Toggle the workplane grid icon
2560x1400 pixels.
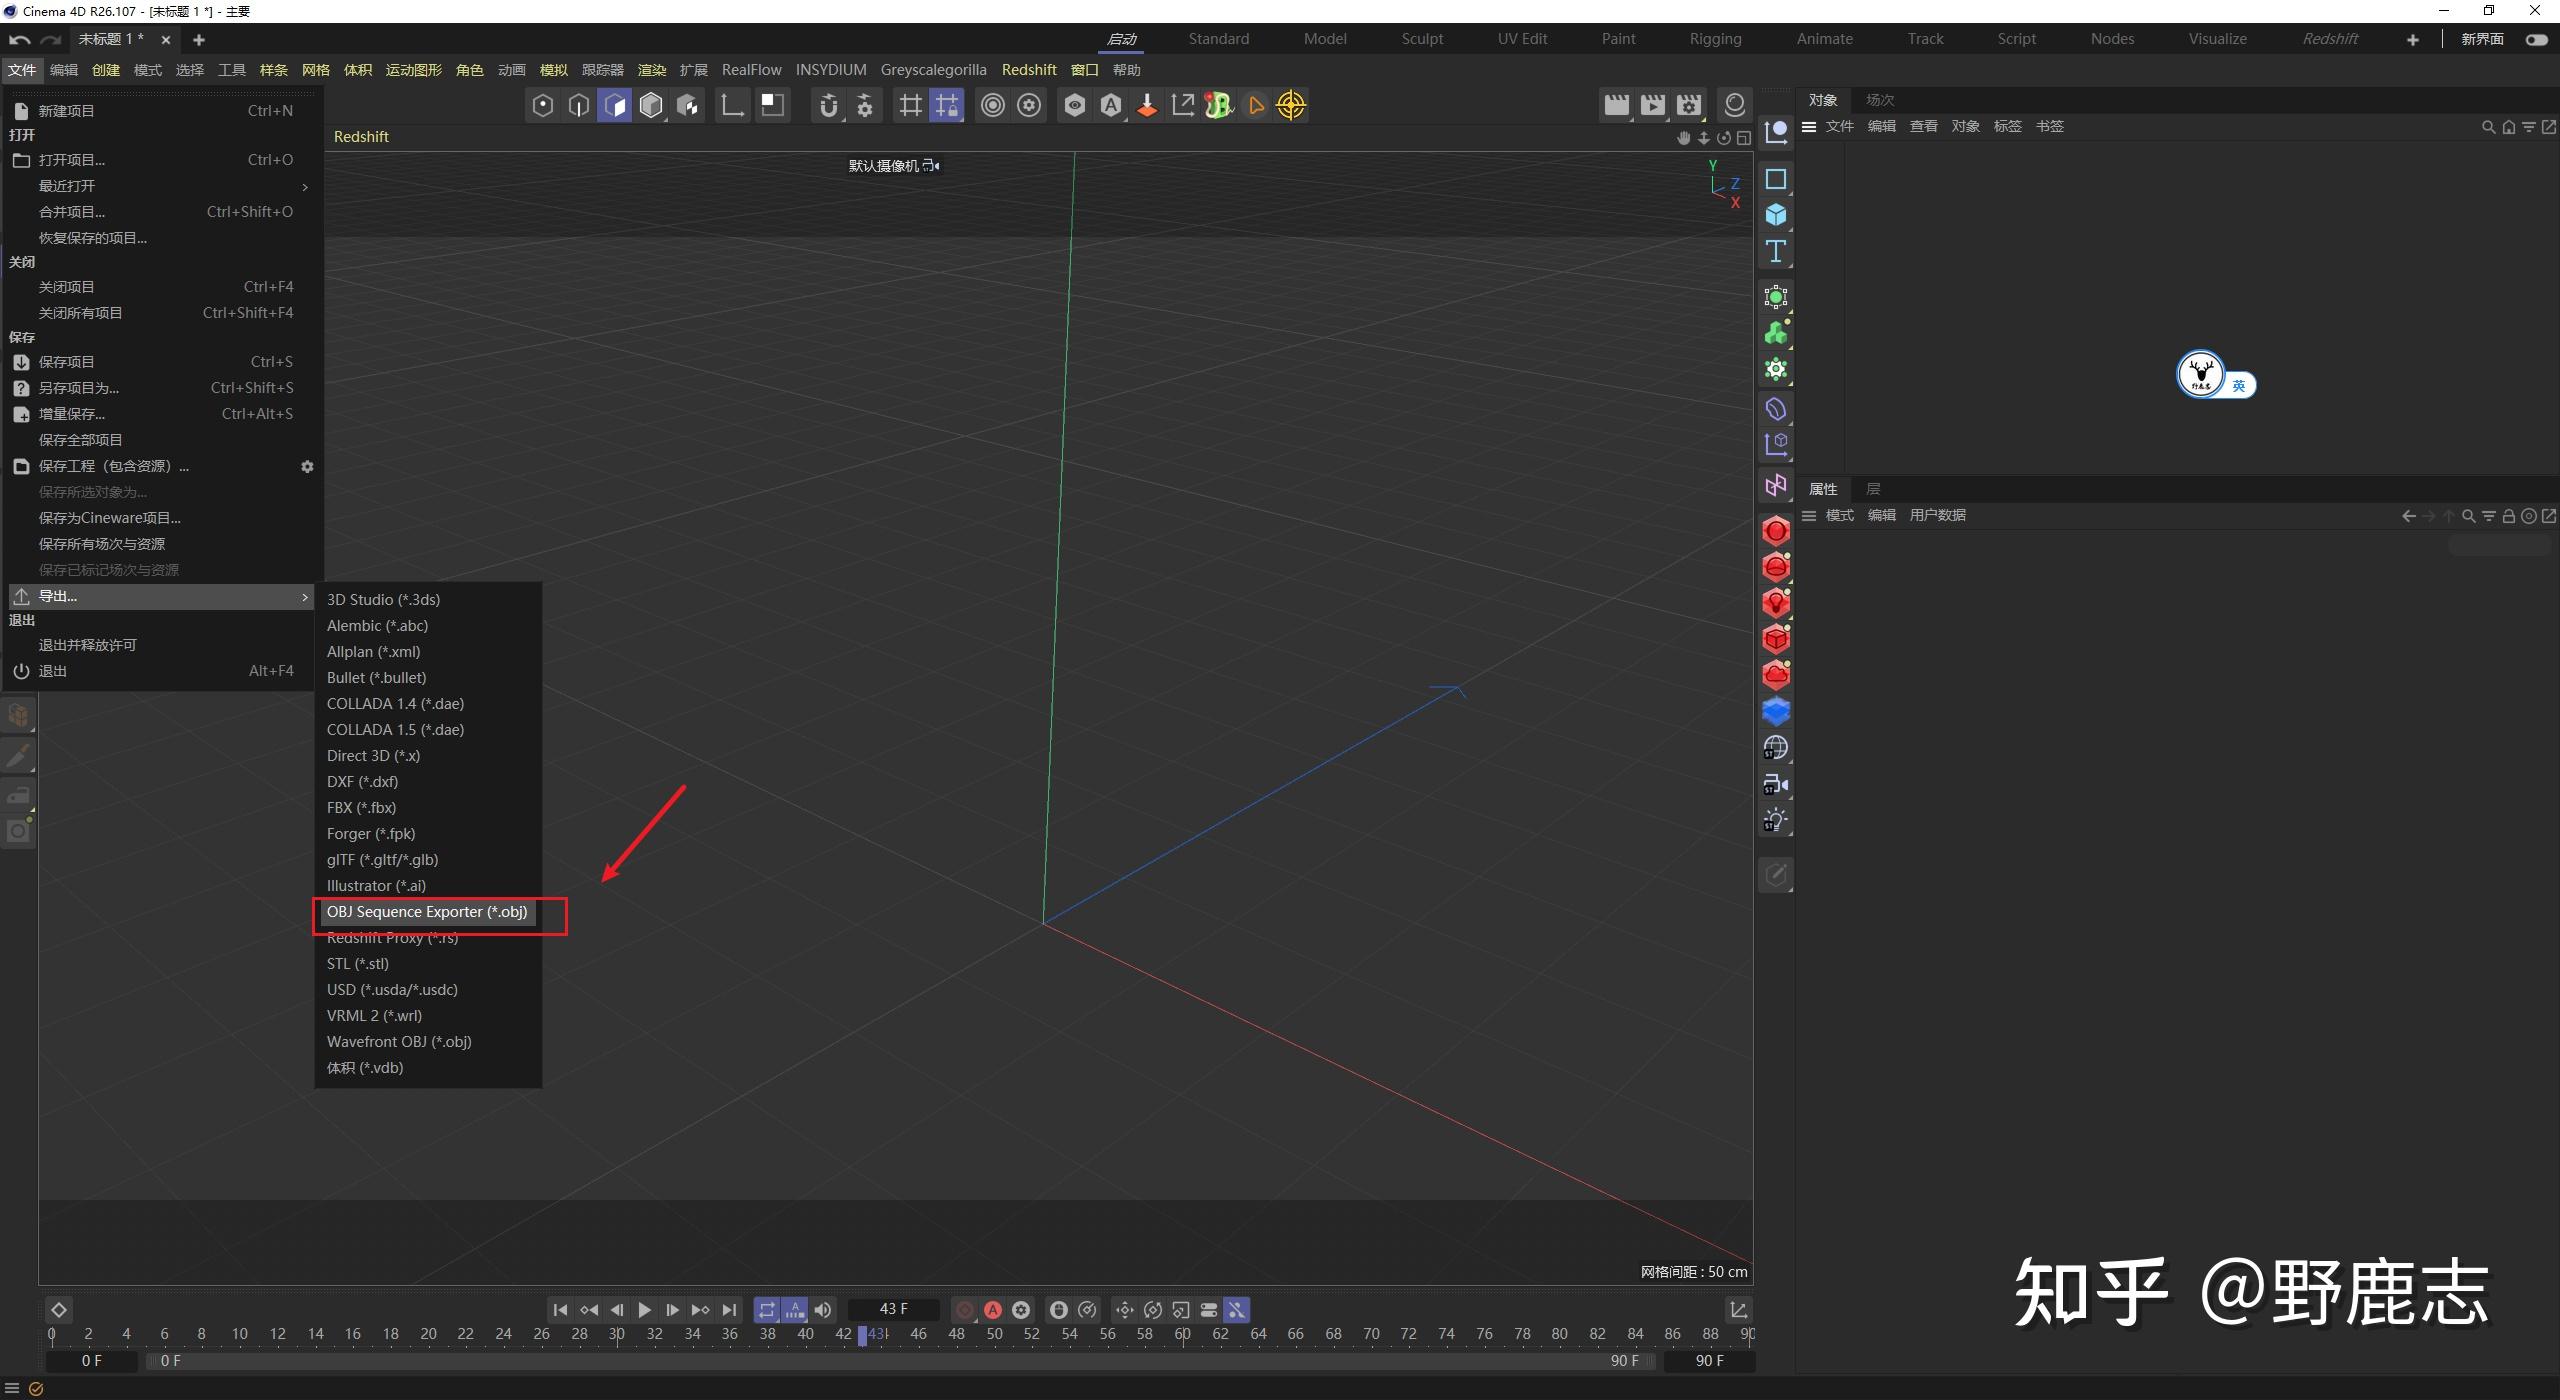pyautogui.click(x=909, y=105)
